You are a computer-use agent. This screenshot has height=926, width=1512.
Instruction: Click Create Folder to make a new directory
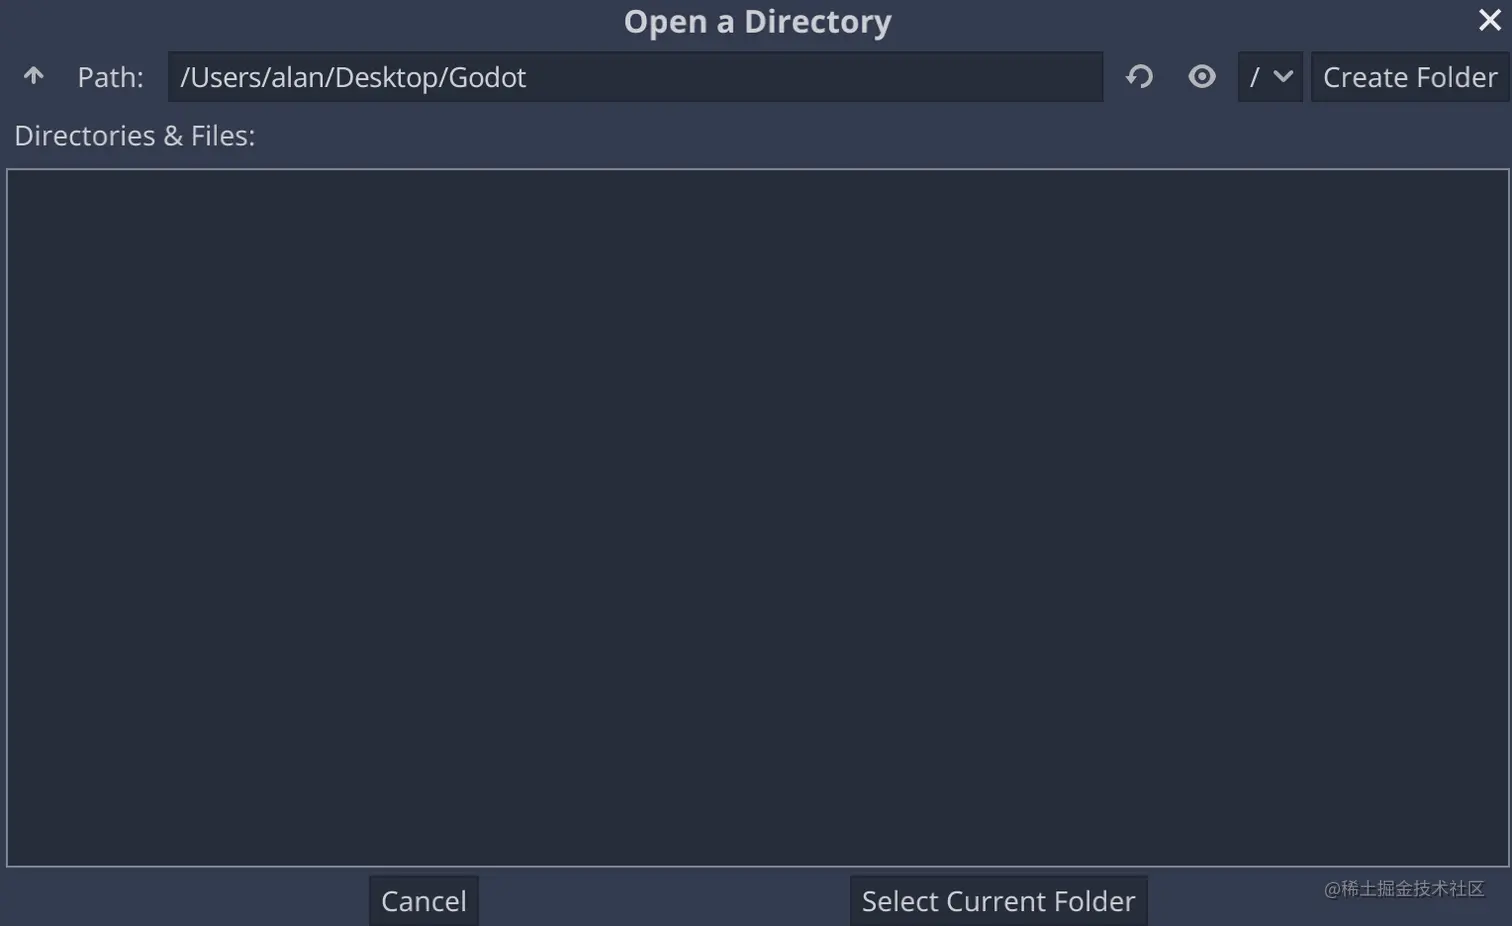click(x=1409, y=76)
